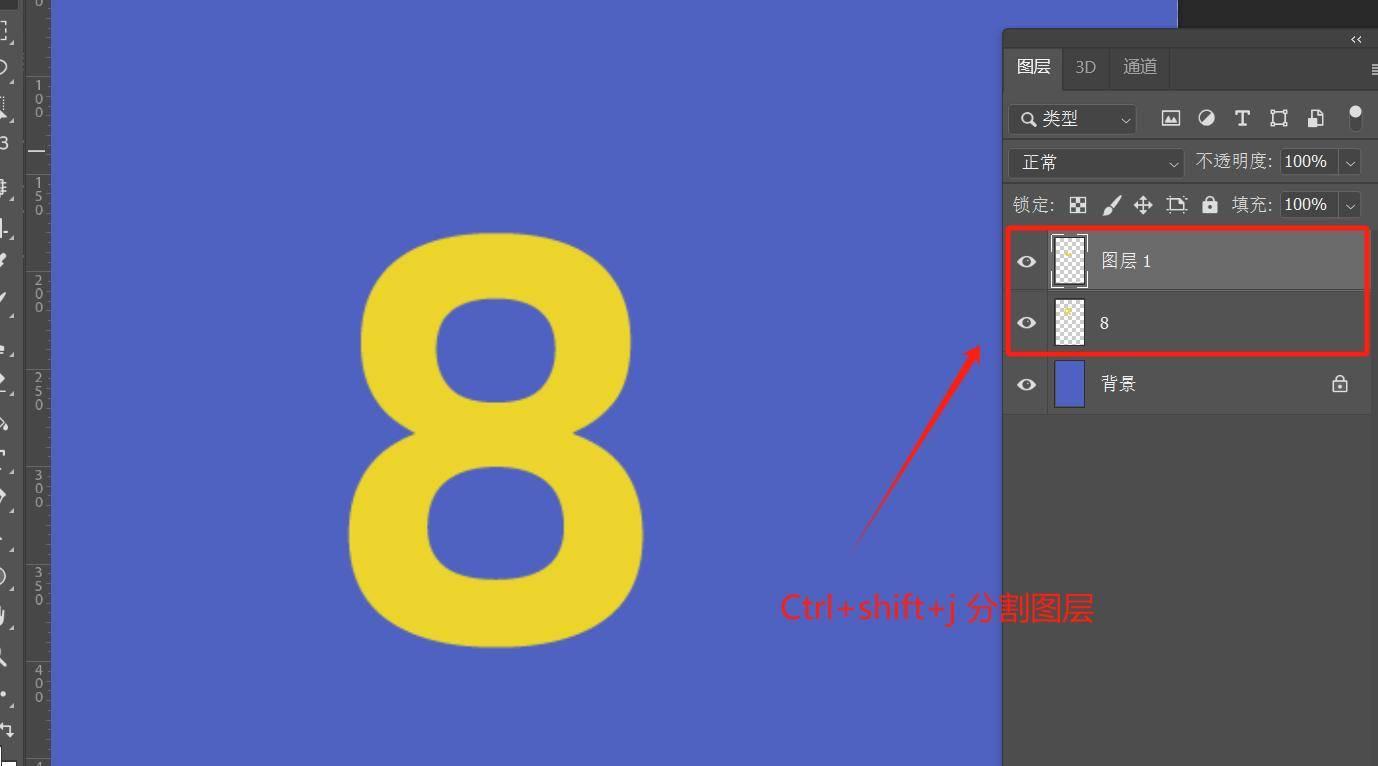Open the 类型 filter dropdown

click(1072, 119)
